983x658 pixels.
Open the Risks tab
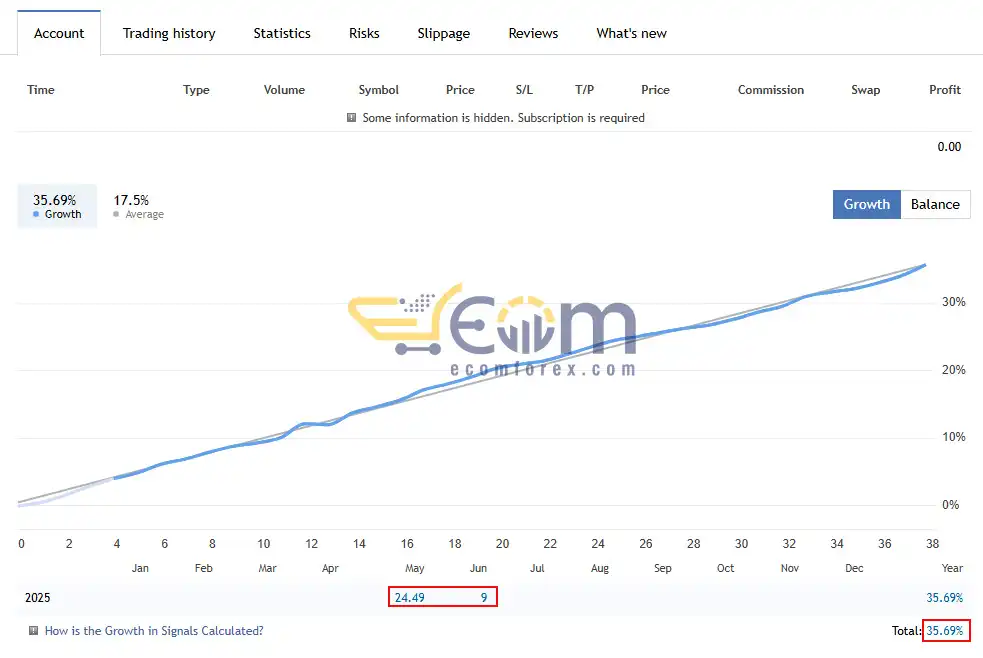[x=364, y=33]
